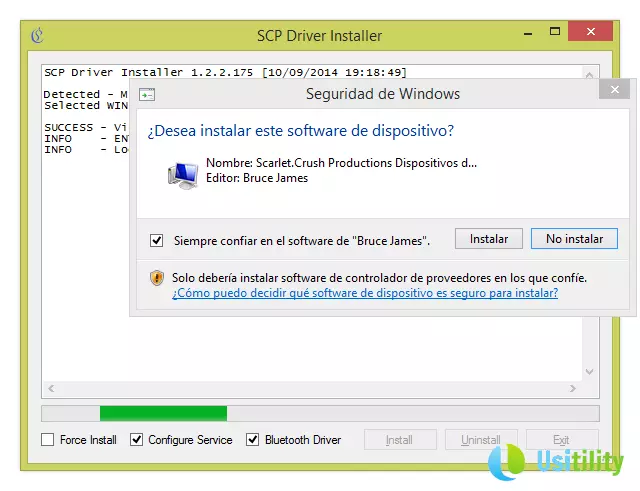Click the Uninstall button
Image resolution: width=640 pixels, height=491 pixels.
480,439
